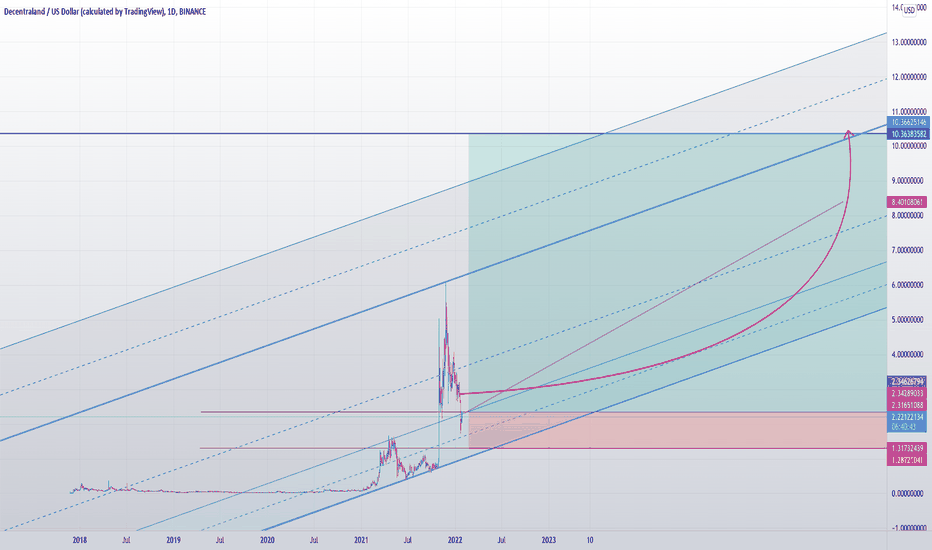This screenshot has height=550, width=932.
Task: Click the 6.00000000 price scale value
Action: tap(907, 285)
